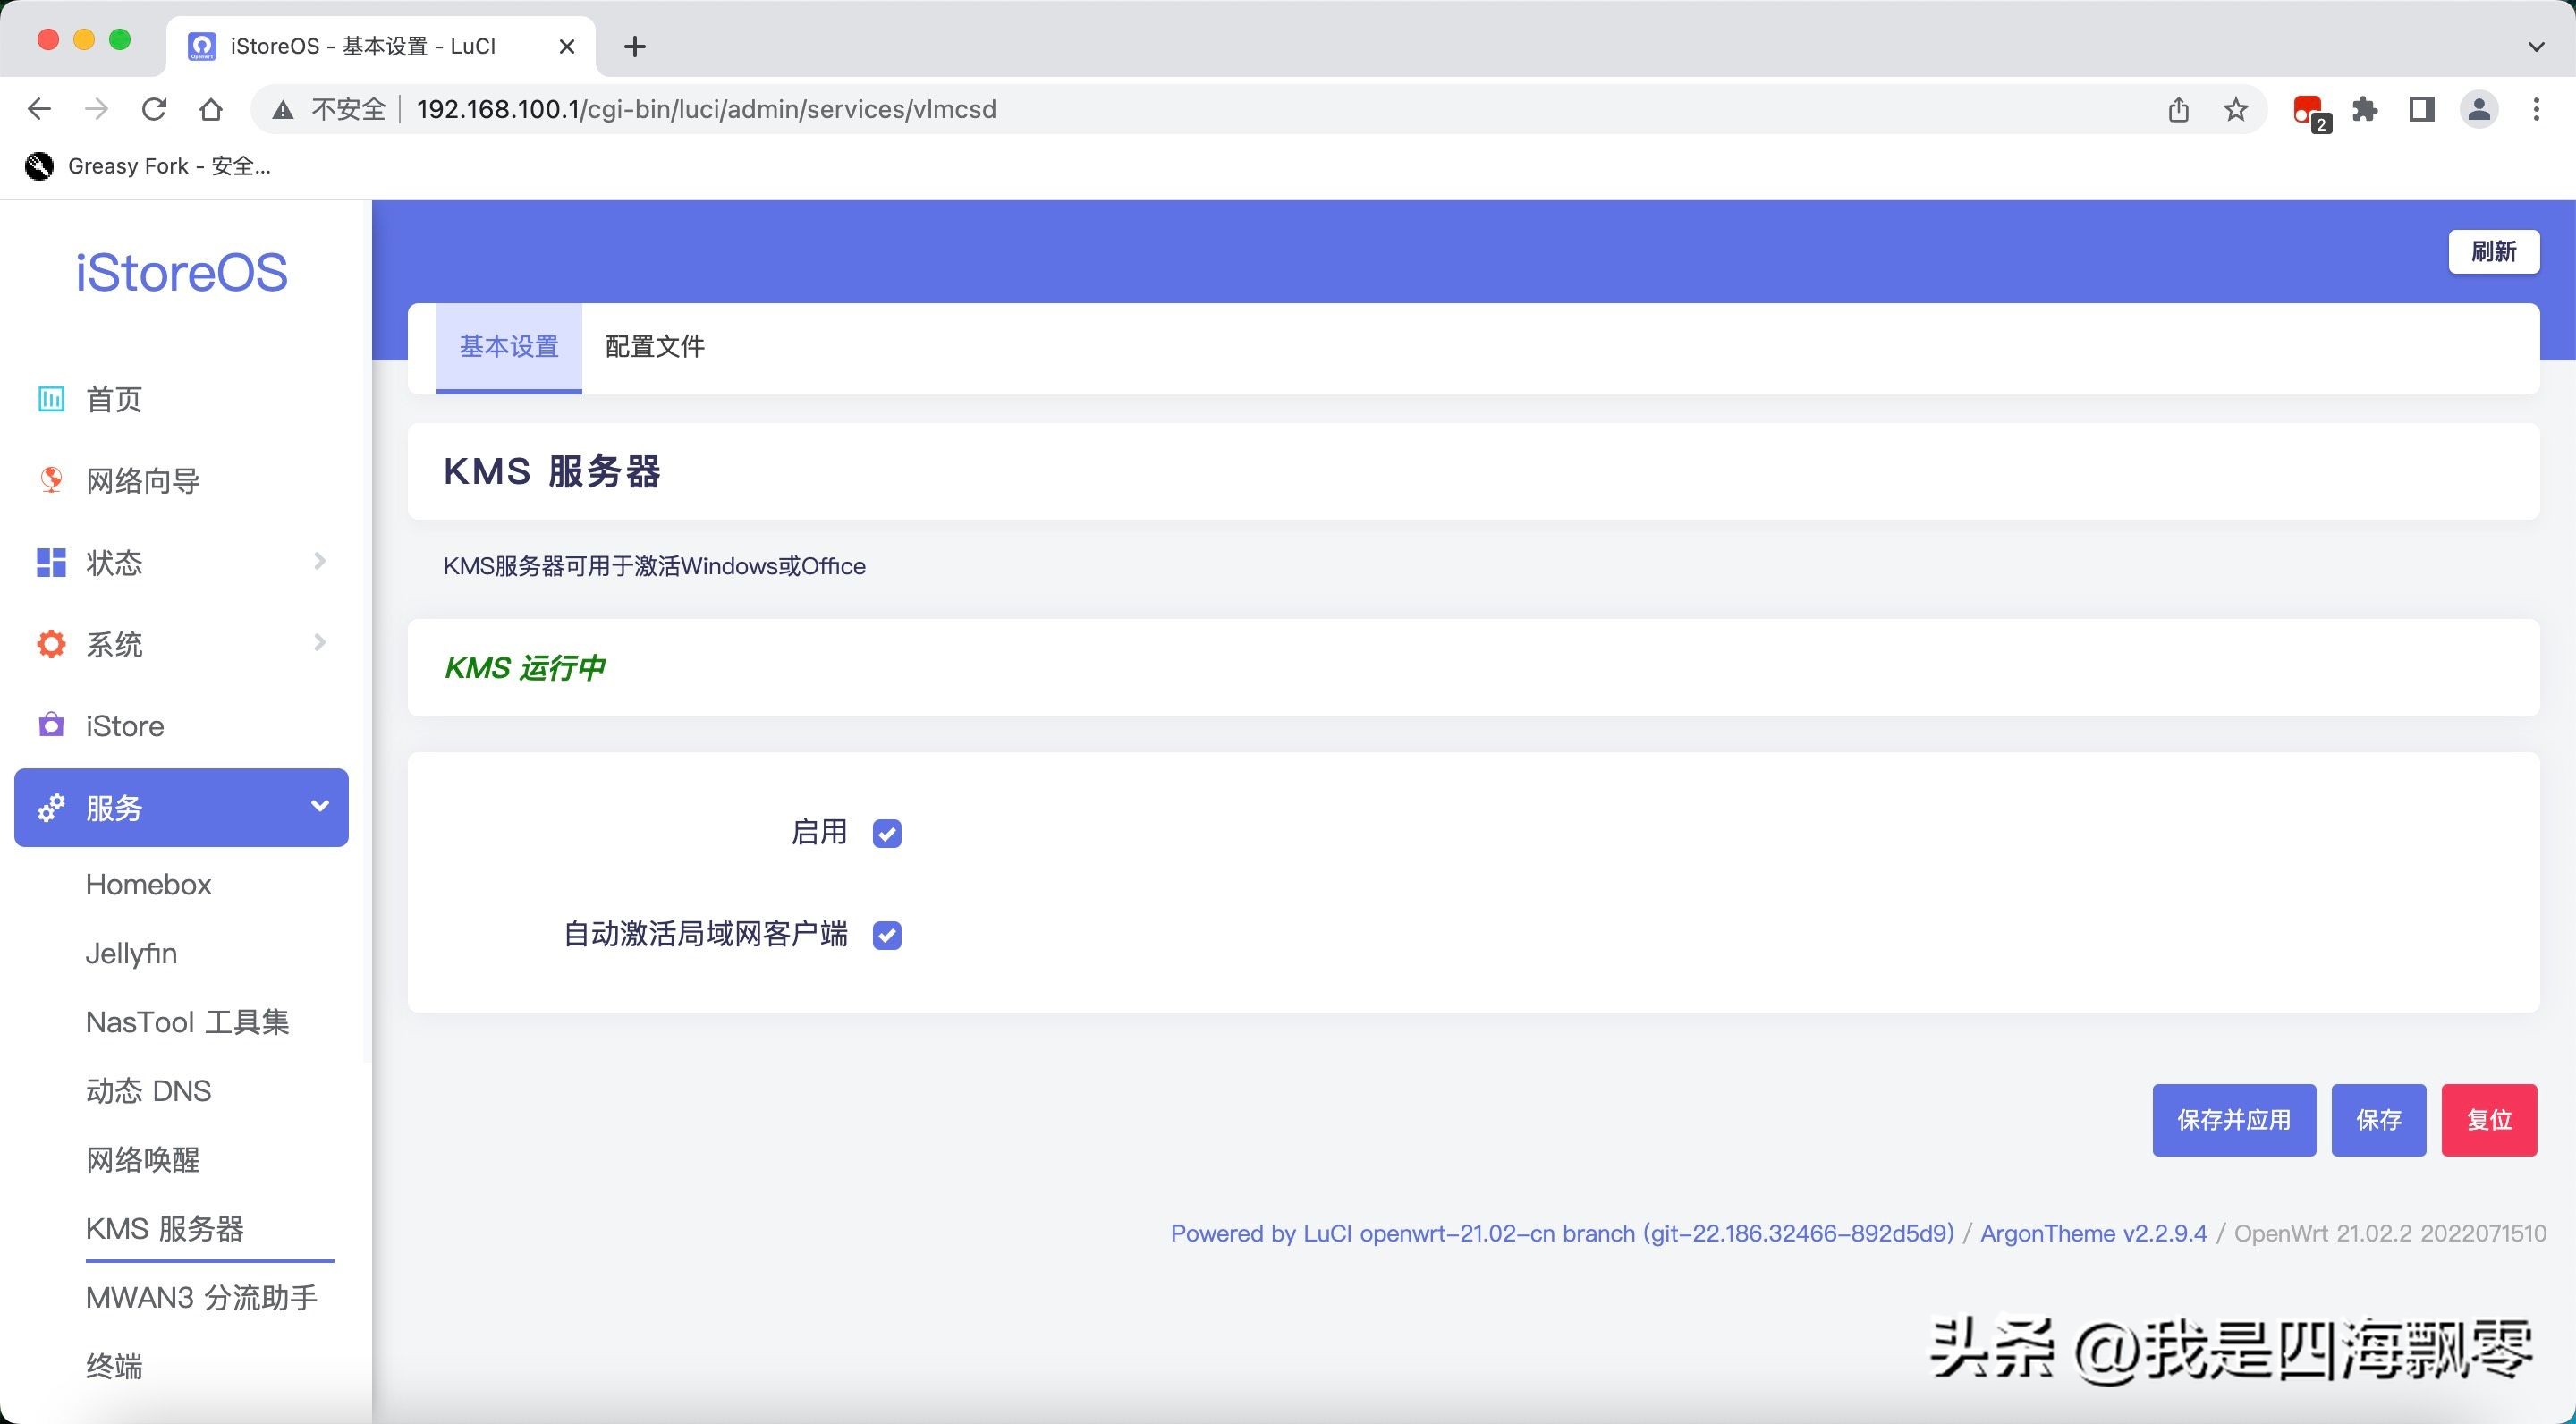The image size is (2576, 1424).
Task: Click the iStore shopping bag icon
Action: pos(51,725)
